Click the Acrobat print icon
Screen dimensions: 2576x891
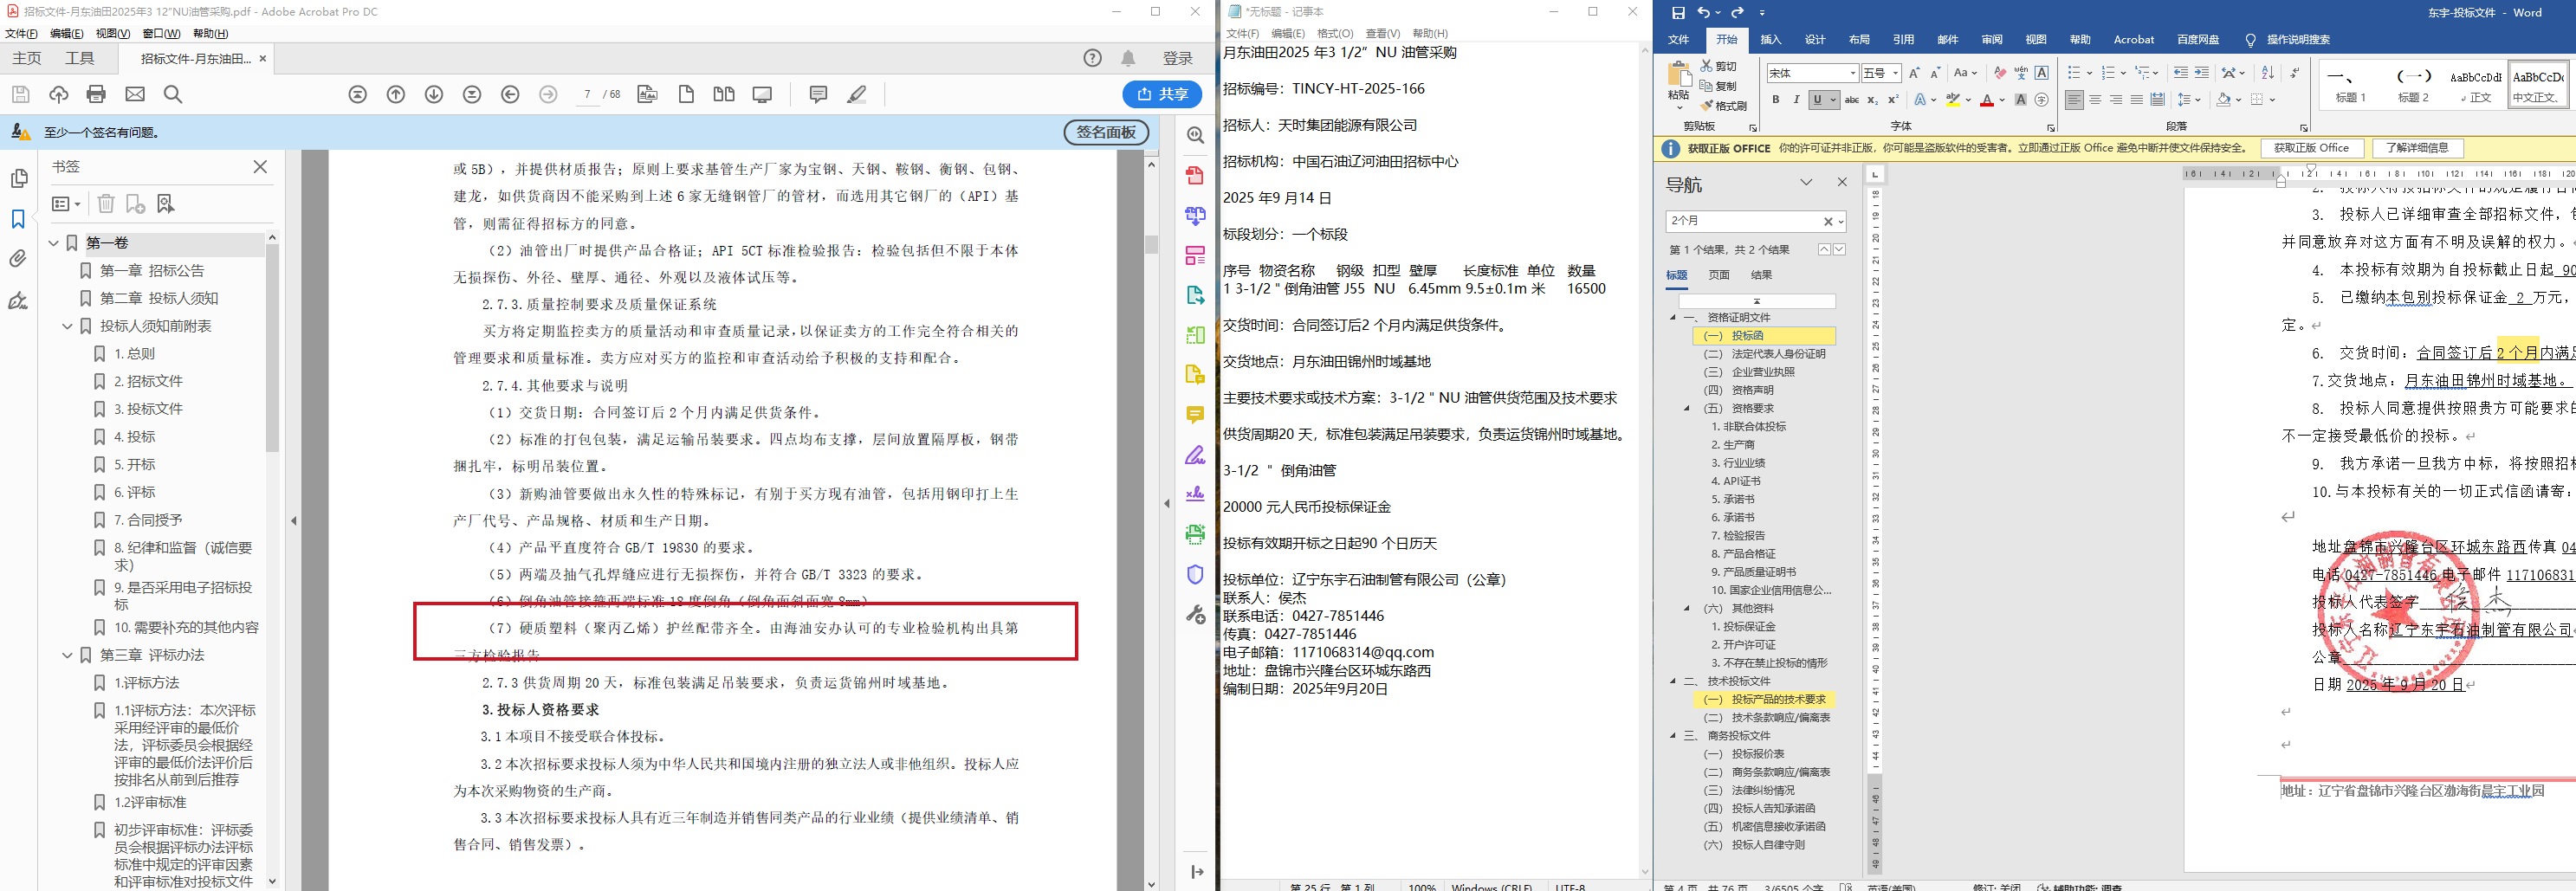96,94
